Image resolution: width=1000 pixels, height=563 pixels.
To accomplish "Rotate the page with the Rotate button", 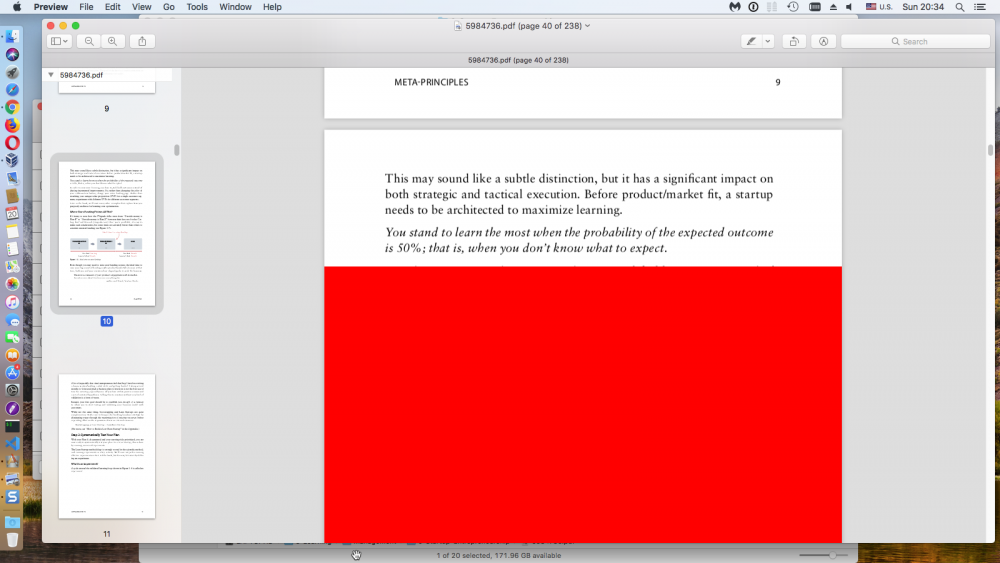I will click(794, 41).
